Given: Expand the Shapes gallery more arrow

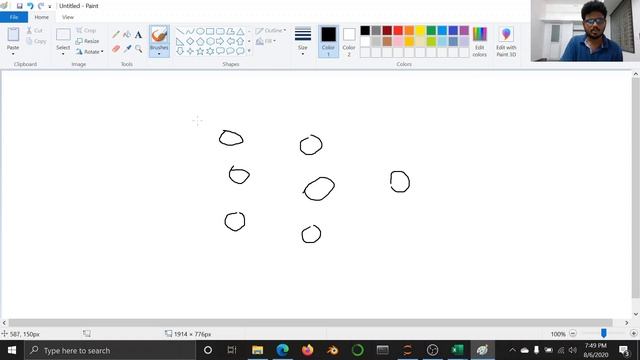Looking at the screenshot, I should [x=249, y=51].
